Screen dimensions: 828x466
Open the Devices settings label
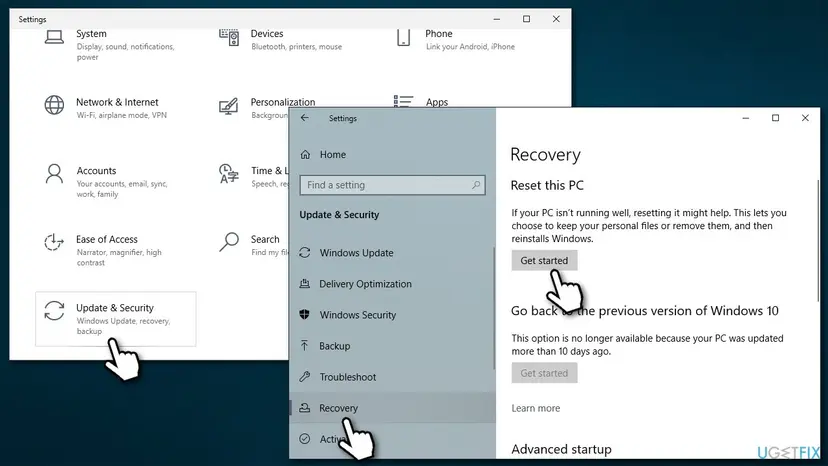[x=267, y=33]
